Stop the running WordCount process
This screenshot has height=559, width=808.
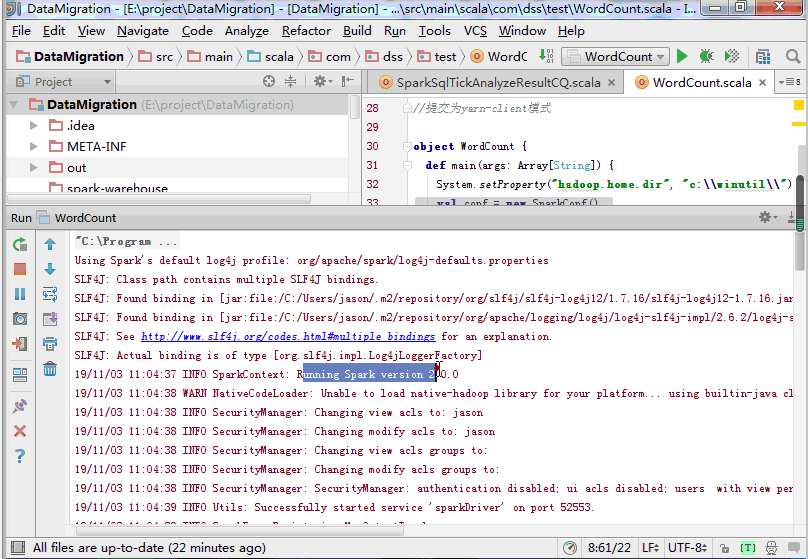pyautogui.click(x=20, y=269)
